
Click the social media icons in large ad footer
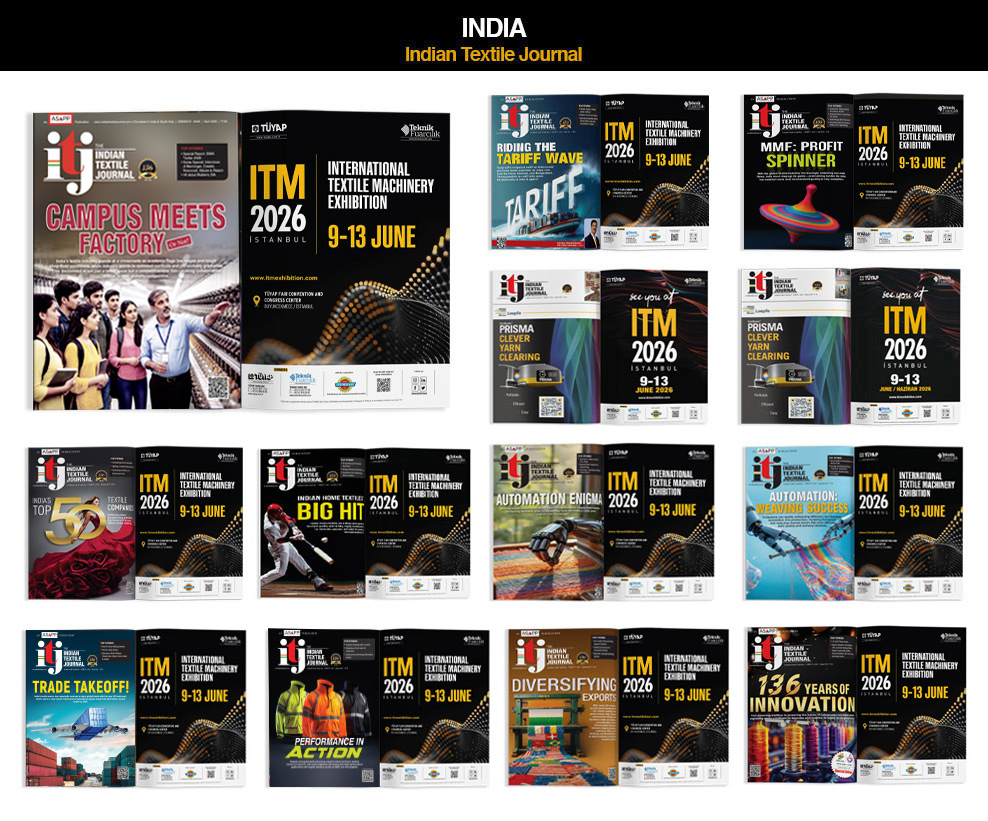pyautogui.click(x=417, y=383)
